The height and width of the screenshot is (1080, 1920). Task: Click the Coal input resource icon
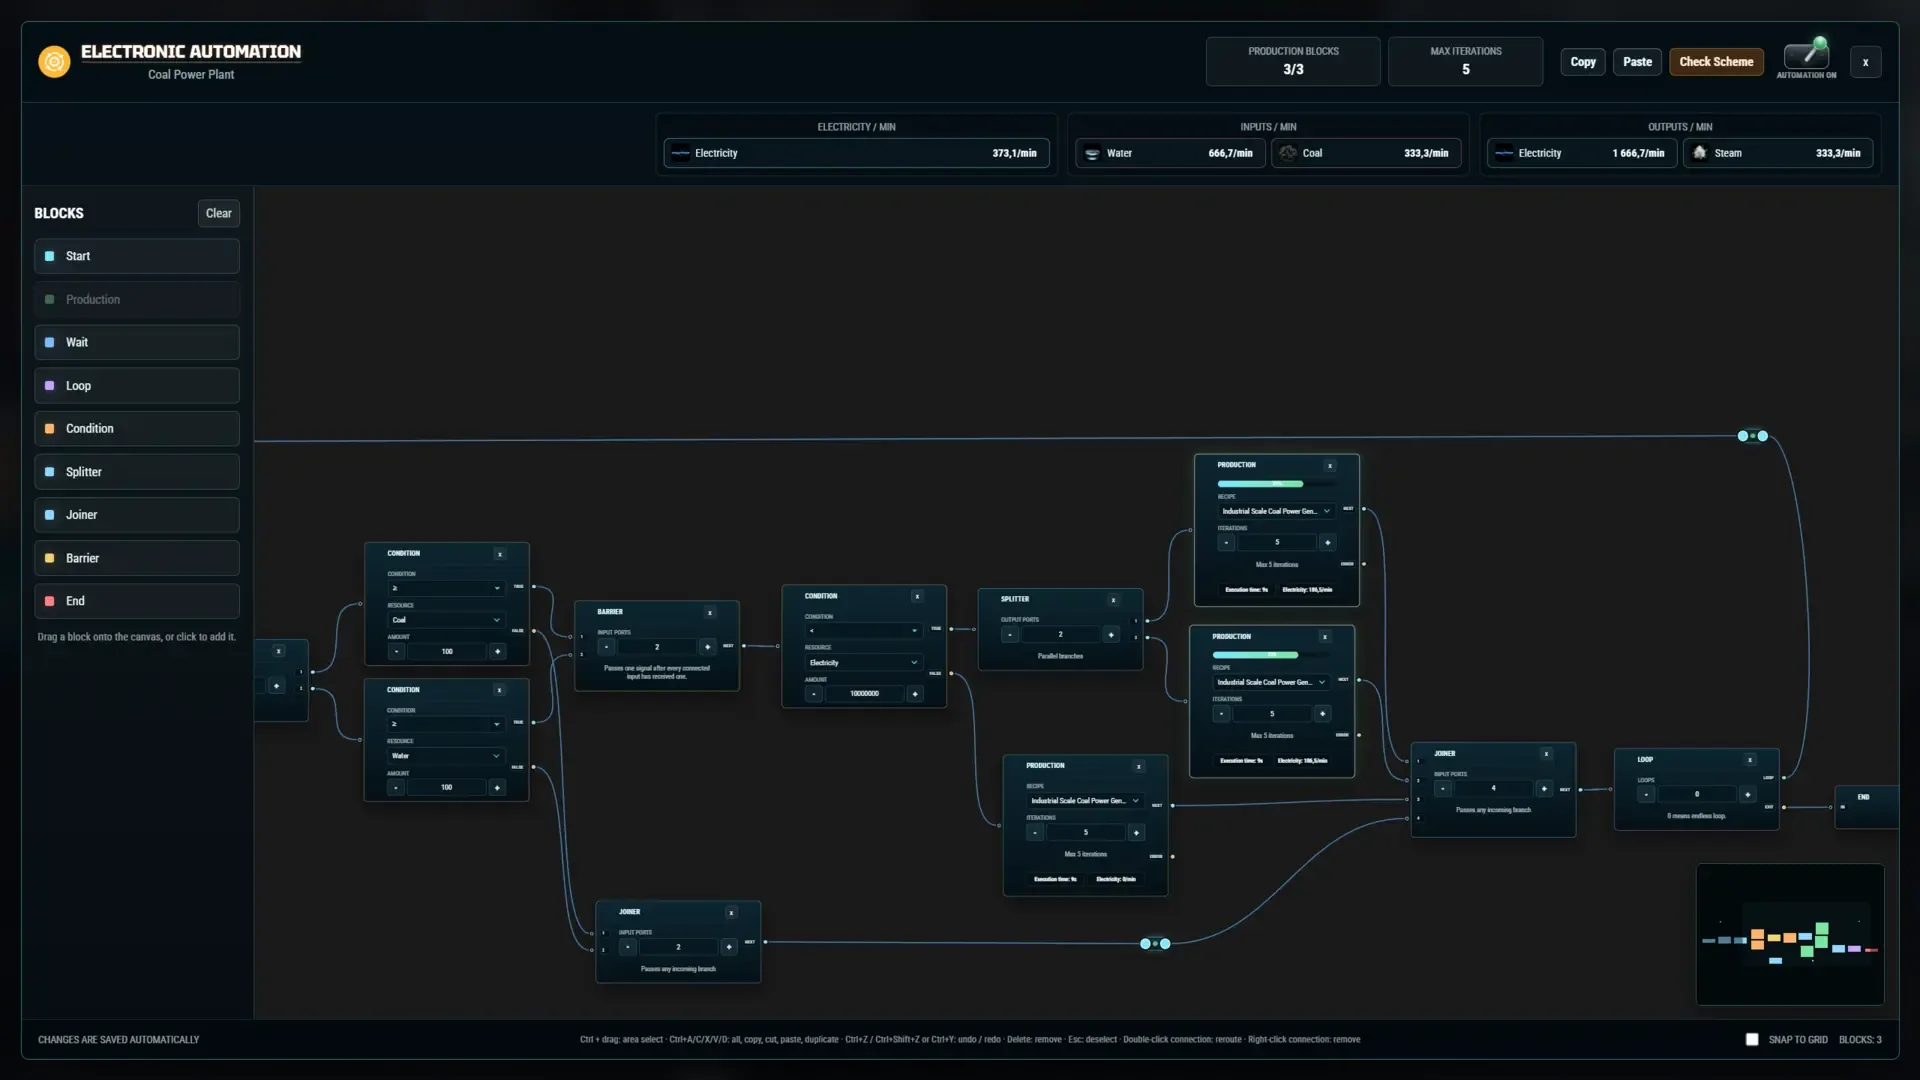pyautogui.click(x=1288, y=153)
